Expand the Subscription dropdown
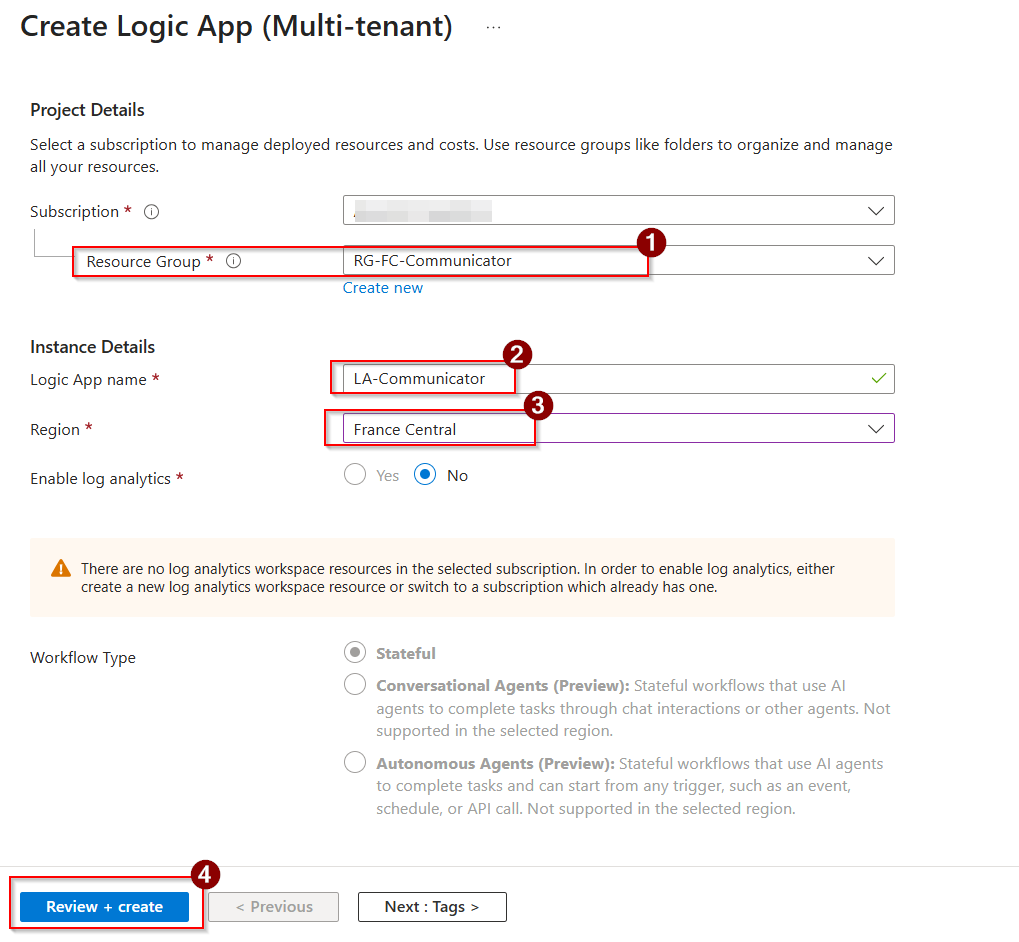The image size is (1019, 942). coord(876,211)
